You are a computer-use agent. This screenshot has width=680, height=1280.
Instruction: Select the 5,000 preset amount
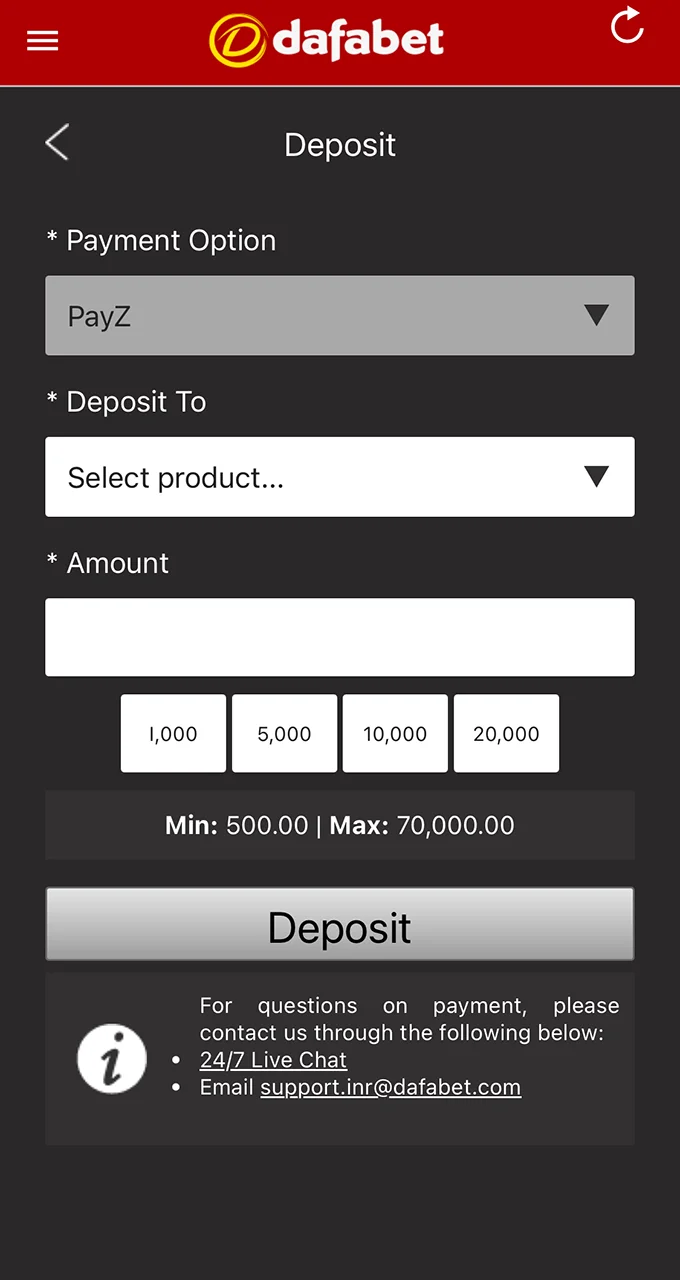point(284,734)
